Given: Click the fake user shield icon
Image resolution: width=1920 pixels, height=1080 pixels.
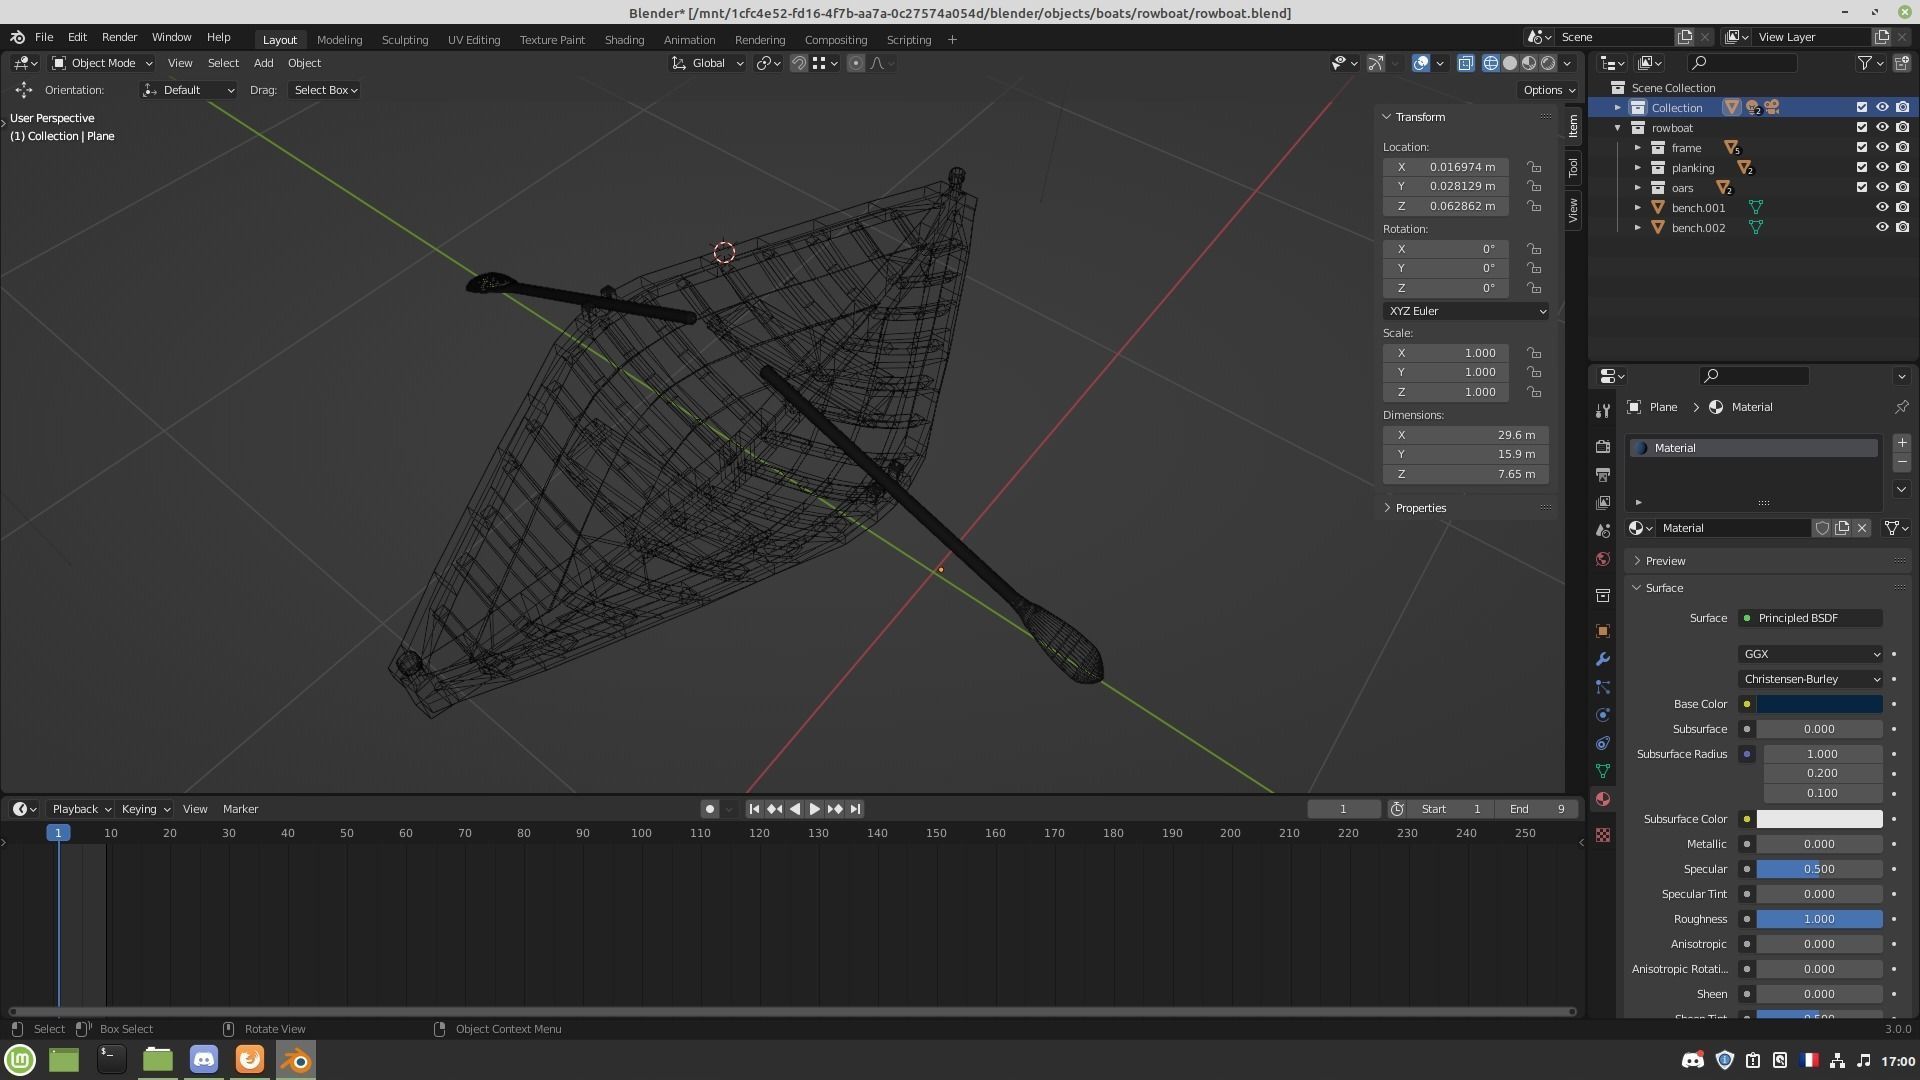Looking at the screenshot, I should [1822, 528].
